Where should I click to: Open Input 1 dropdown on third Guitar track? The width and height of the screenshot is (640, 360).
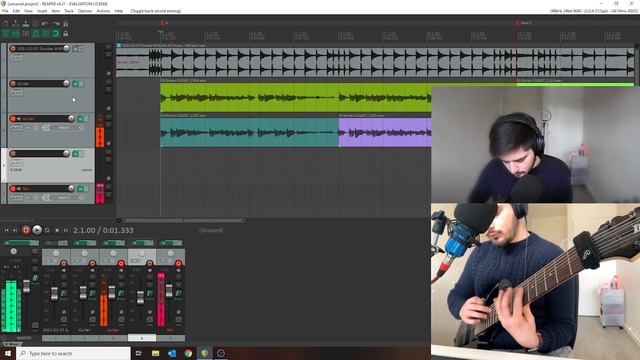pyautogui.click(x=63, y=128)
